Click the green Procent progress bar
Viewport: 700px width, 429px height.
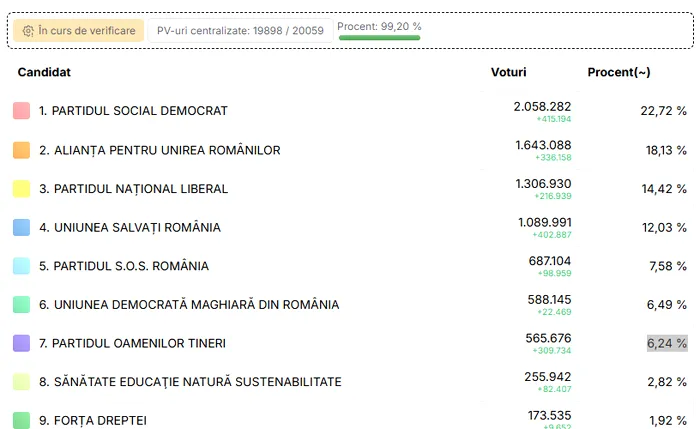(x=379, y=37)
